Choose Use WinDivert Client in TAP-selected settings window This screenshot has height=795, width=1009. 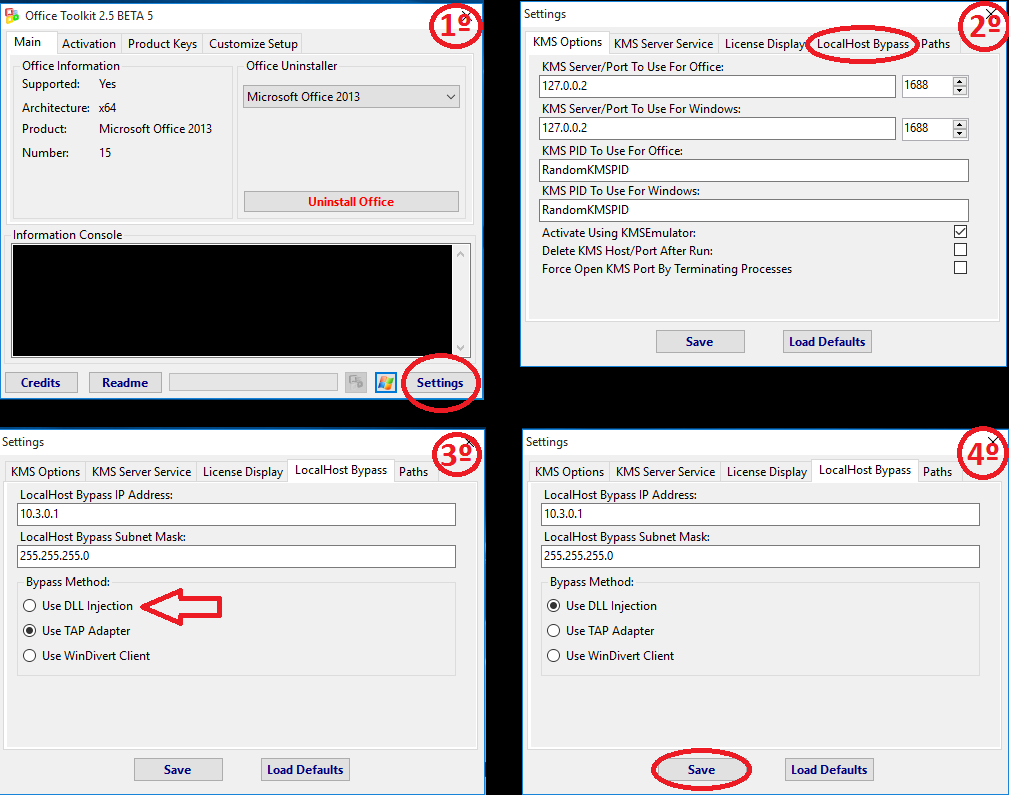(30, 656)
